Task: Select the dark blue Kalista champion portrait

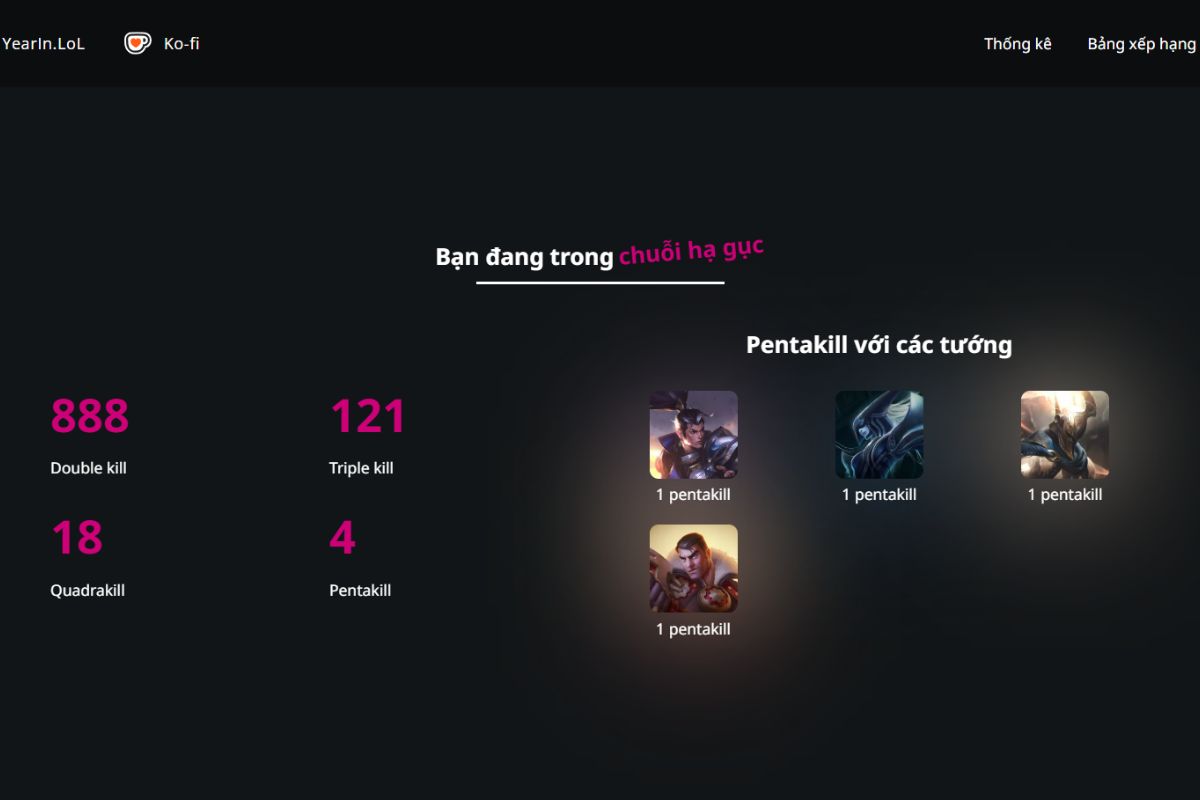Action: pyautogui.click(x=879, y=435)
